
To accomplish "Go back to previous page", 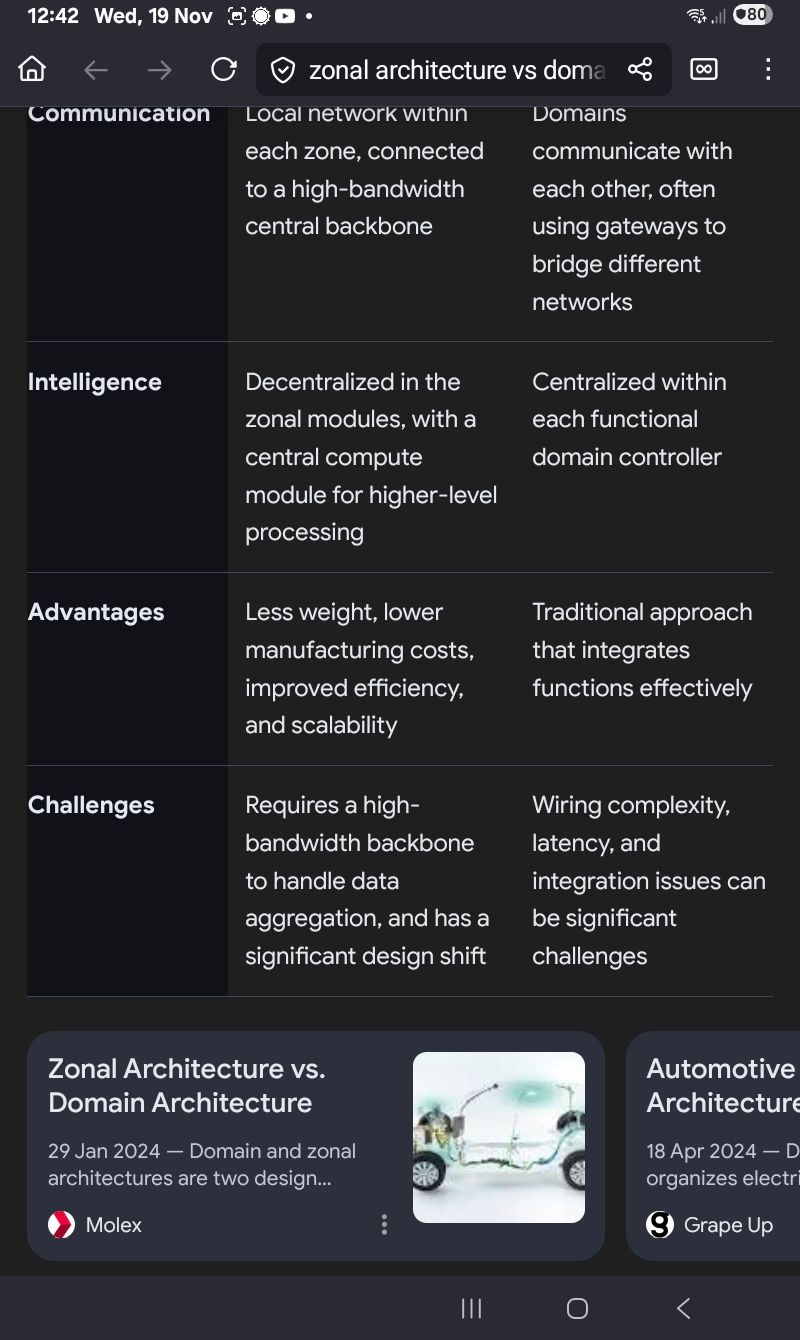I will point(96,69).
